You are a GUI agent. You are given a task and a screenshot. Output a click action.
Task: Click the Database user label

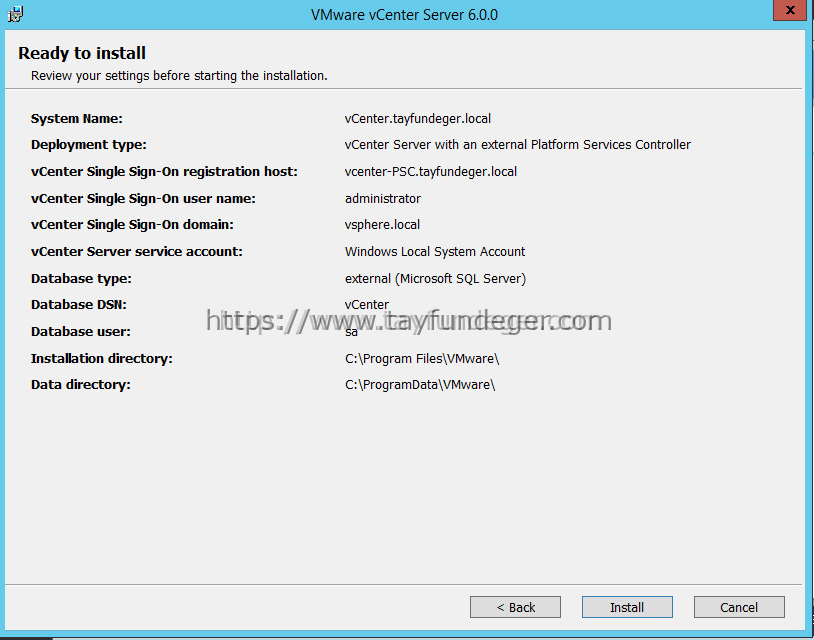pyautogui.click(x=80, y=332)
